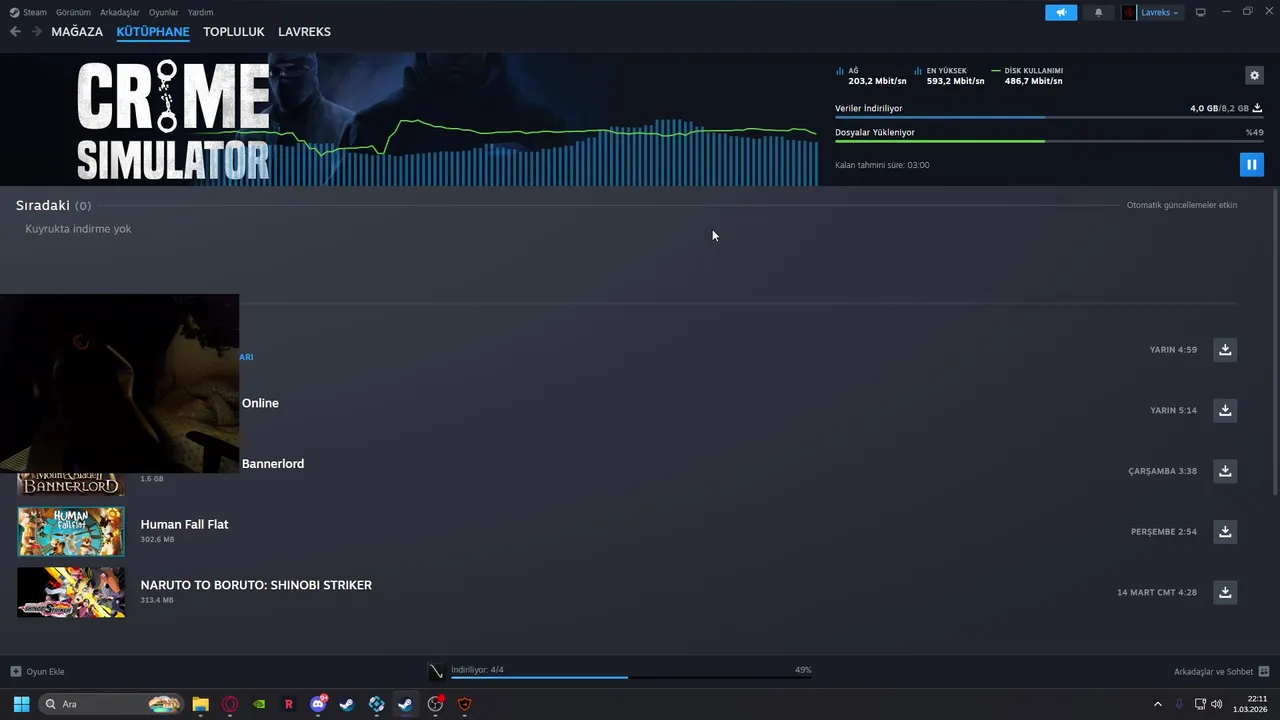Click the Bannerlord title text
This screenshot has height=720, width=1280.
[x=273, y=464]
